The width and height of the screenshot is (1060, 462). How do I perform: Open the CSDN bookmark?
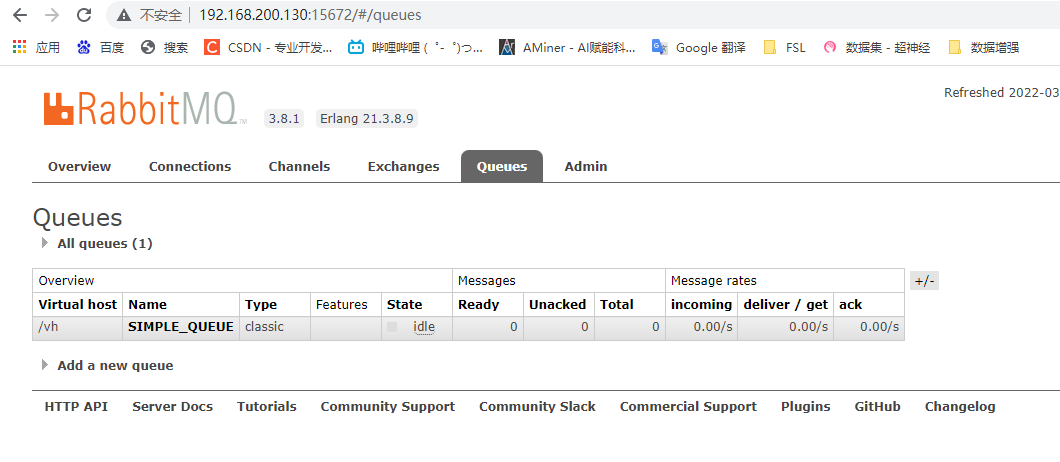click(x=268, y=47)
